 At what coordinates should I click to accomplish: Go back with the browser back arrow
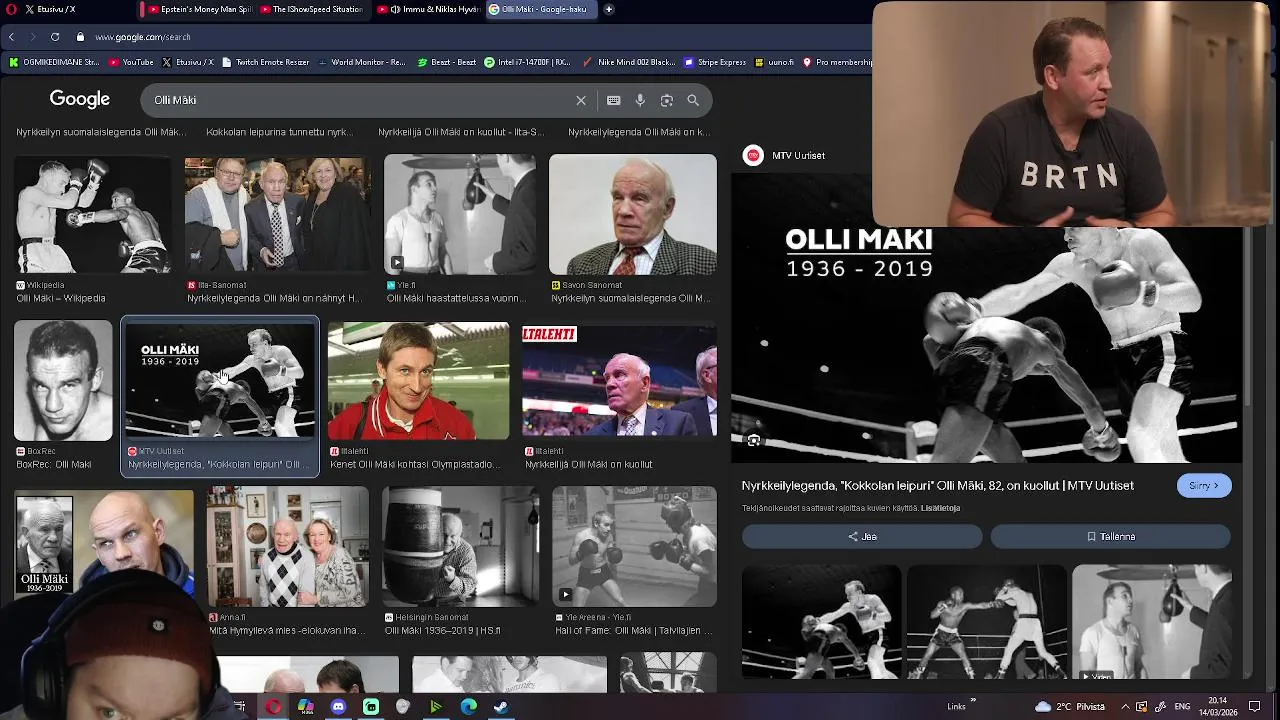tap(11, 37)
